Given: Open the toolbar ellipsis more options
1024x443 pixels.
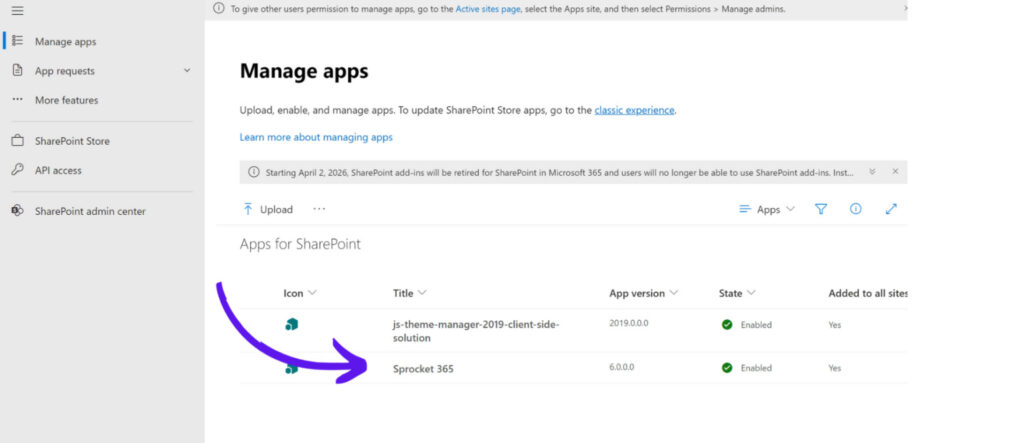Looking at the screenshot, I should 319,209.
